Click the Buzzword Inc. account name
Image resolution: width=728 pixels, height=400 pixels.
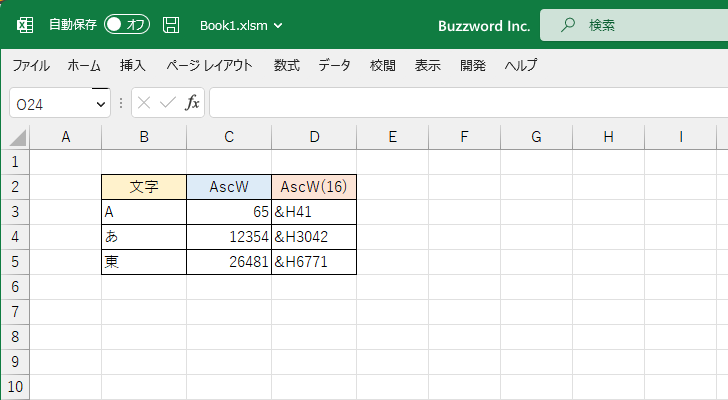[484, 26]
